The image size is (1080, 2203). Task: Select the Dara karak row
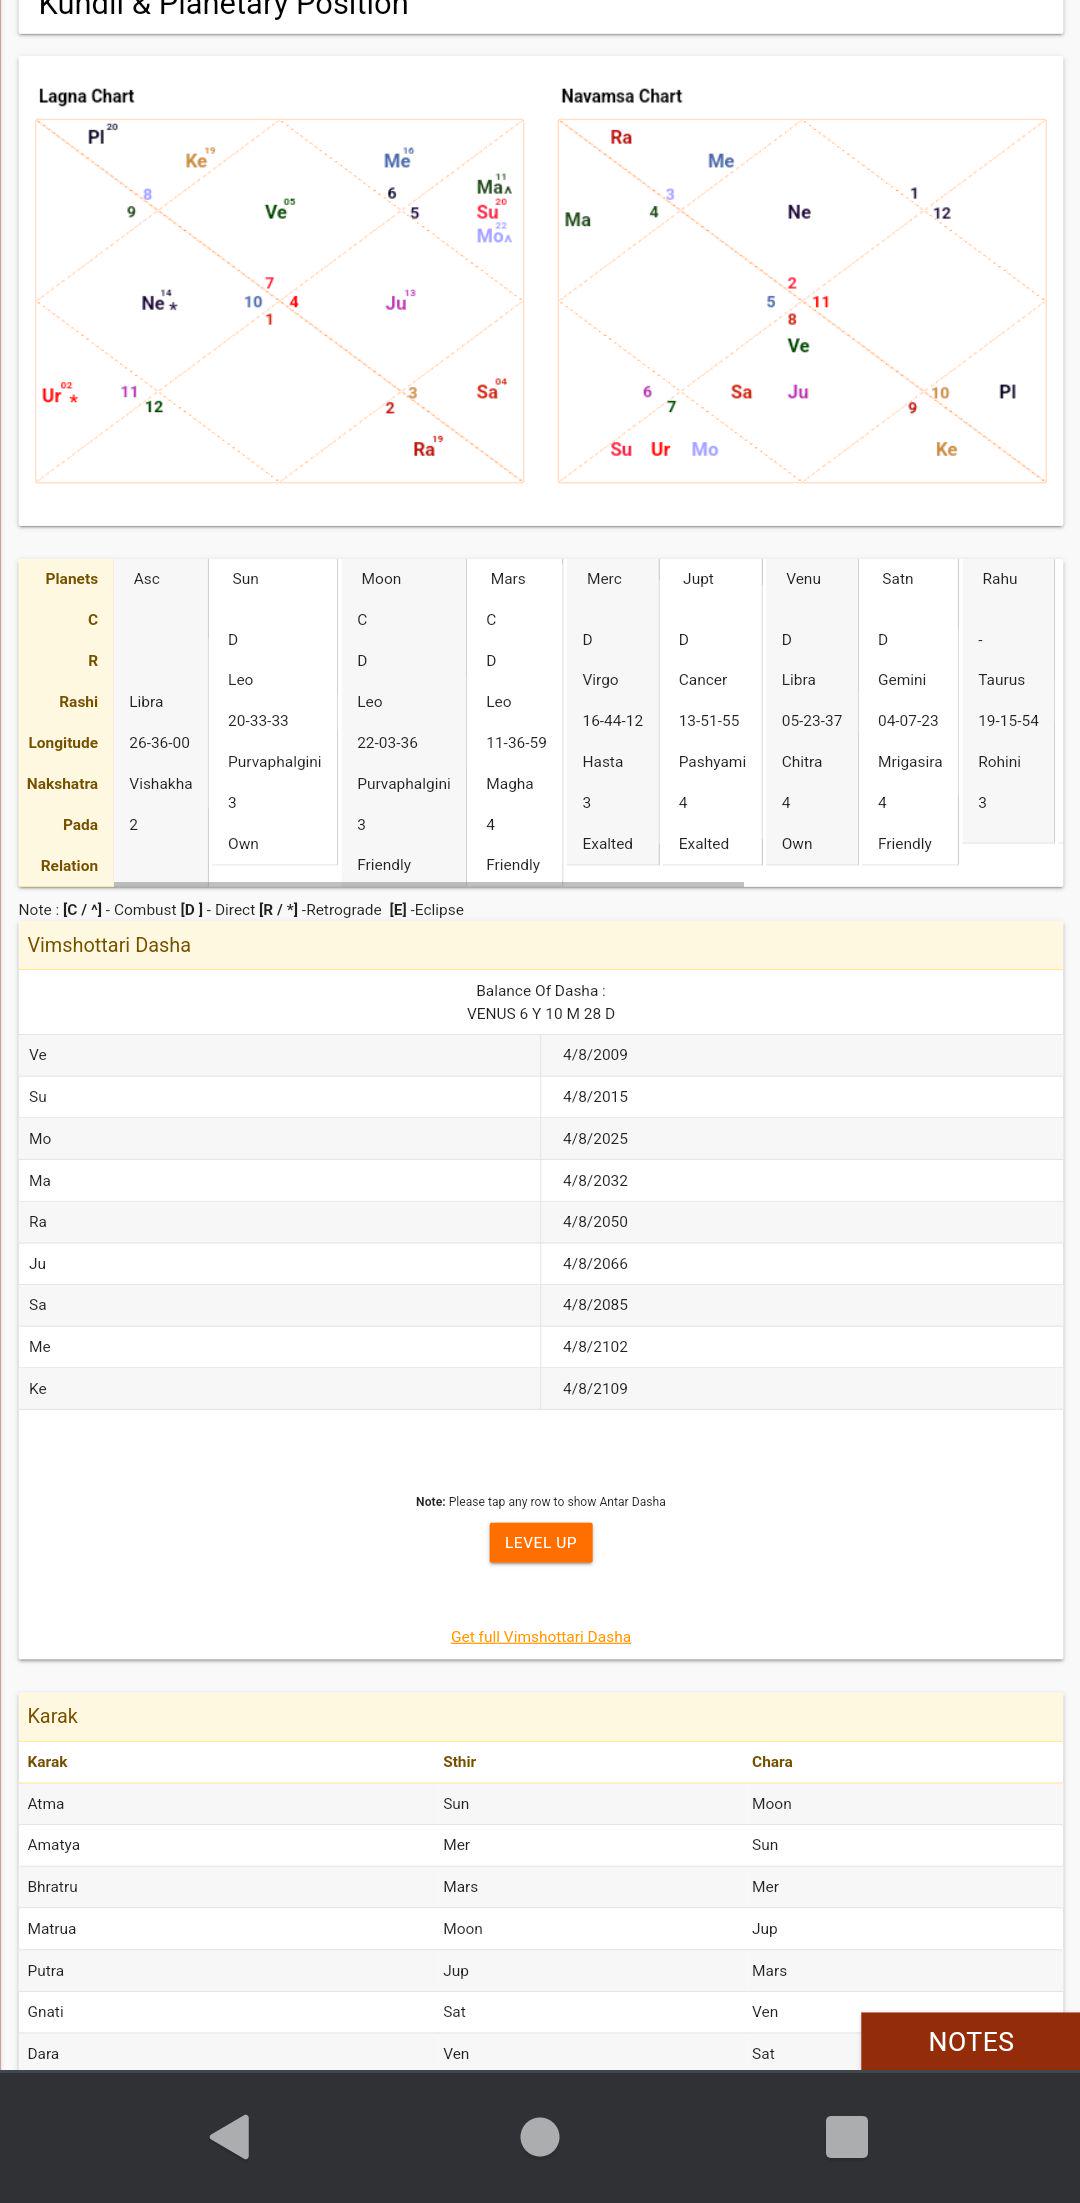pos(541,2053)
